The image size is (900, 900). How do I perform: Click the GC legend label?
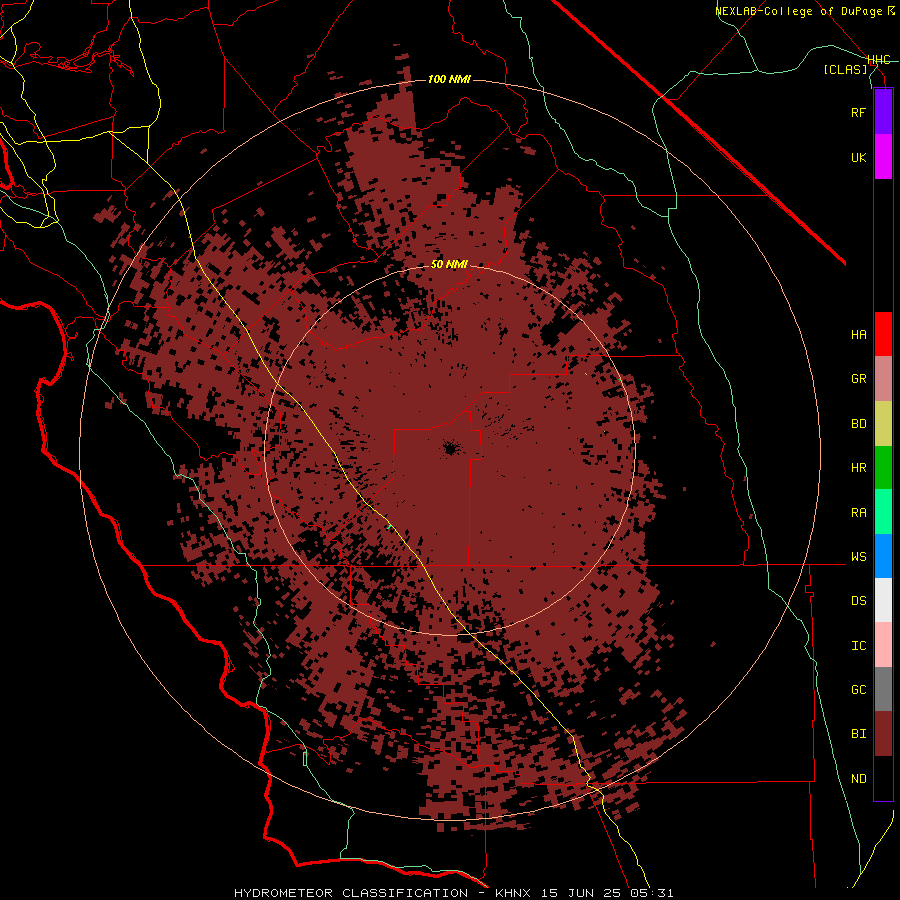pos(858,689)
